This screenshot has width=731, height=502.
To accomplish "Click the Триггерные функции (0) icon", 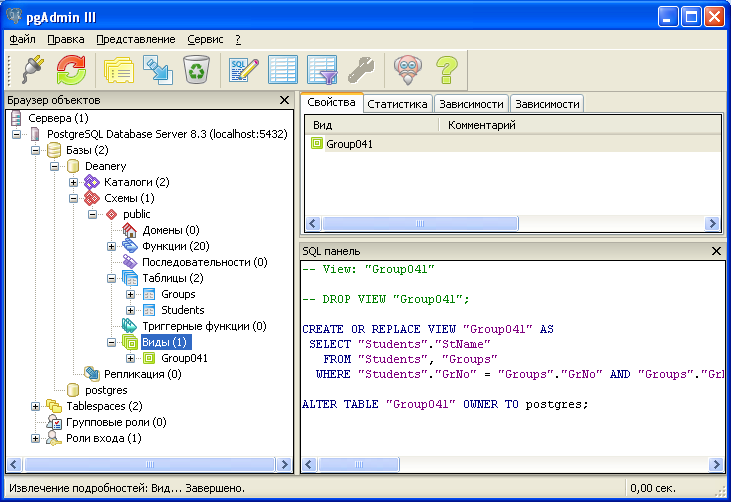I will pyautogui.click(x=130, y=326).
